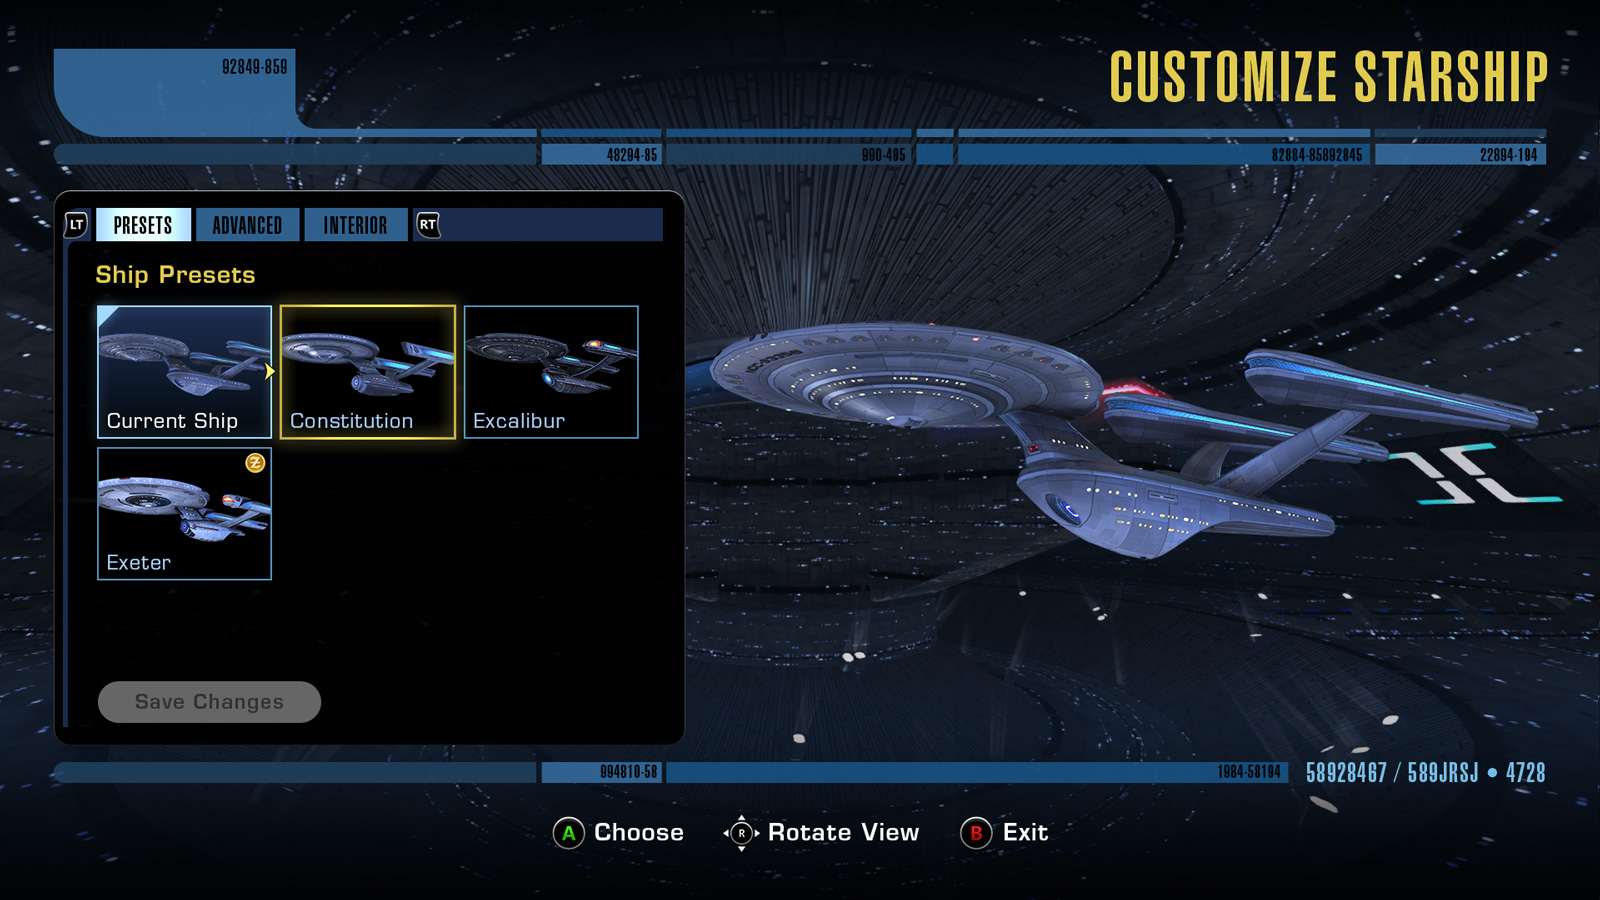Click the right-stick Rotate View icon
Viewport: 1600px width, 900px height.
coord(741,833)
